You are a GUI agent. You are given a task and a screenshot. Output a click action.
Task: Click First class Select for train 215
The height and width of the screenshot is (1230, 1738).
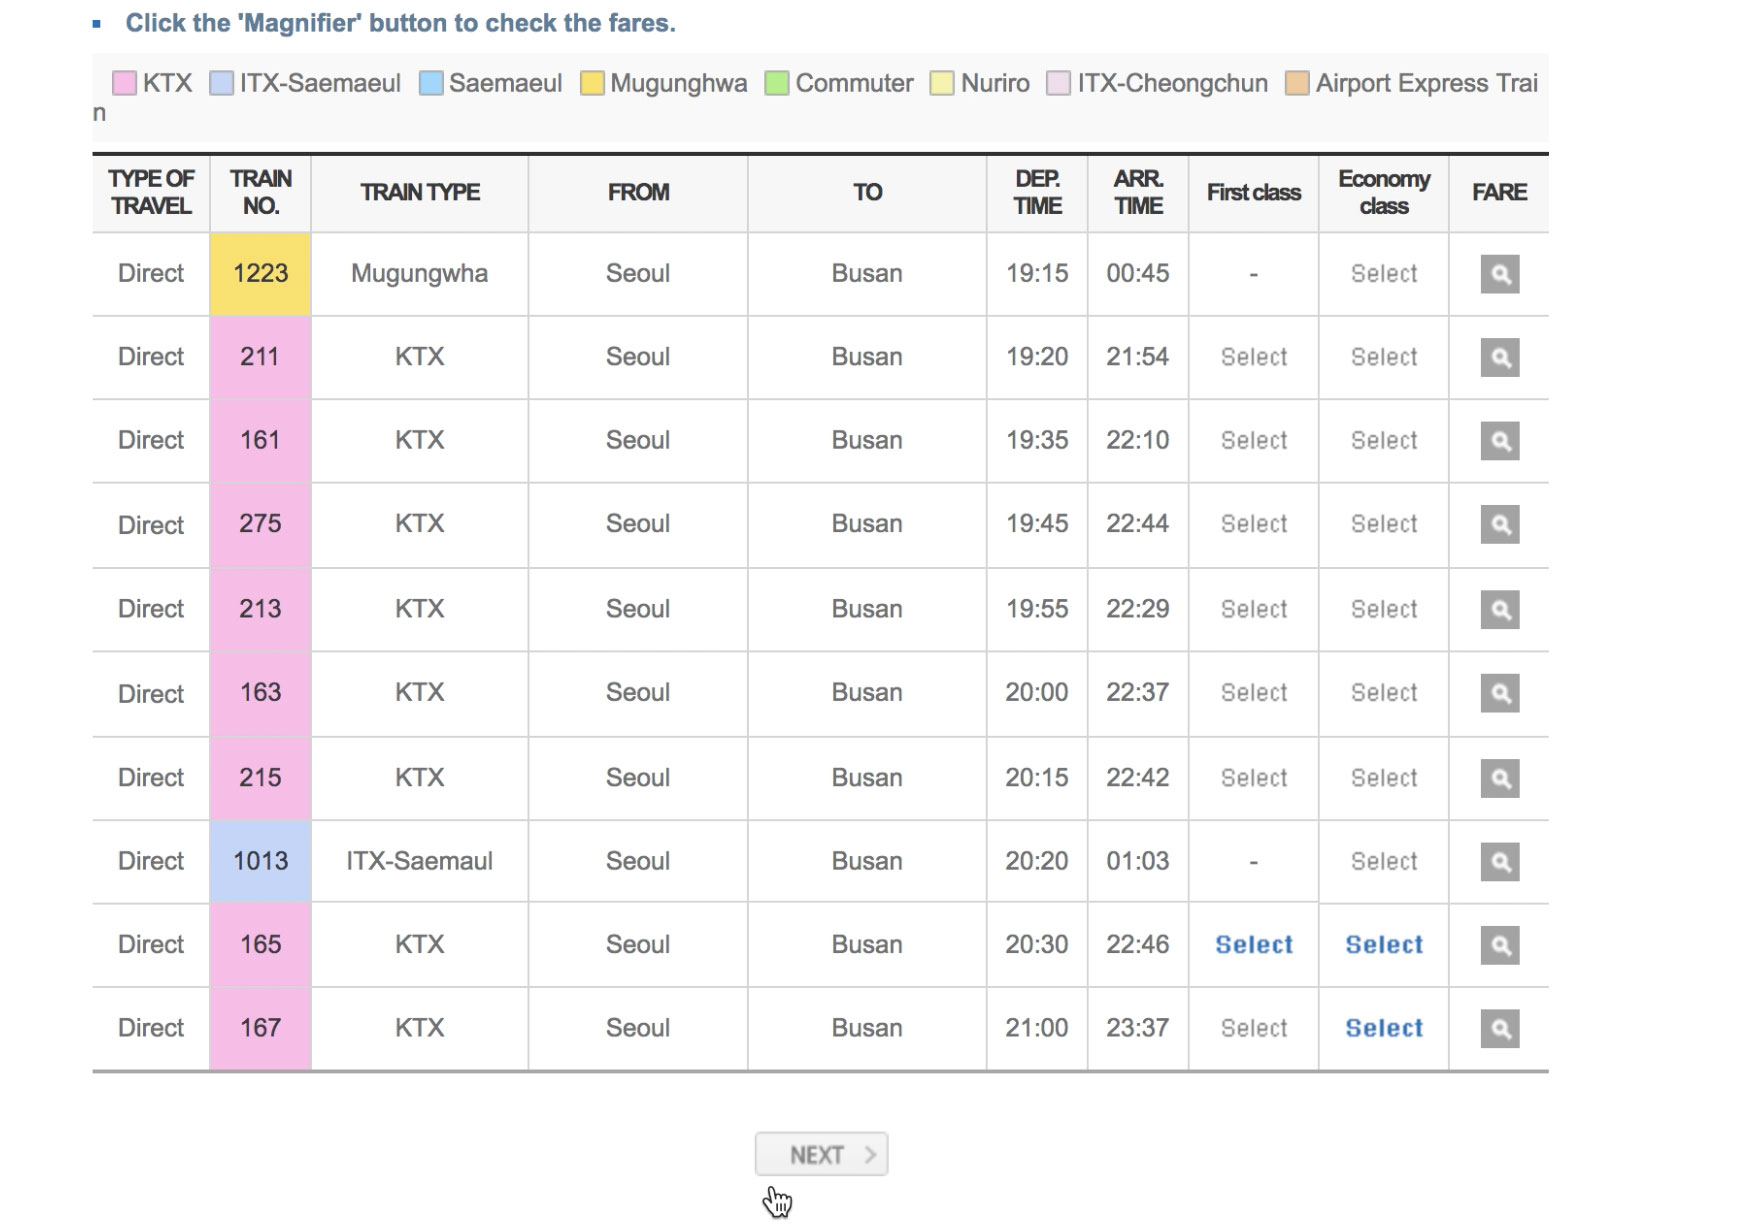[1253, 778]
